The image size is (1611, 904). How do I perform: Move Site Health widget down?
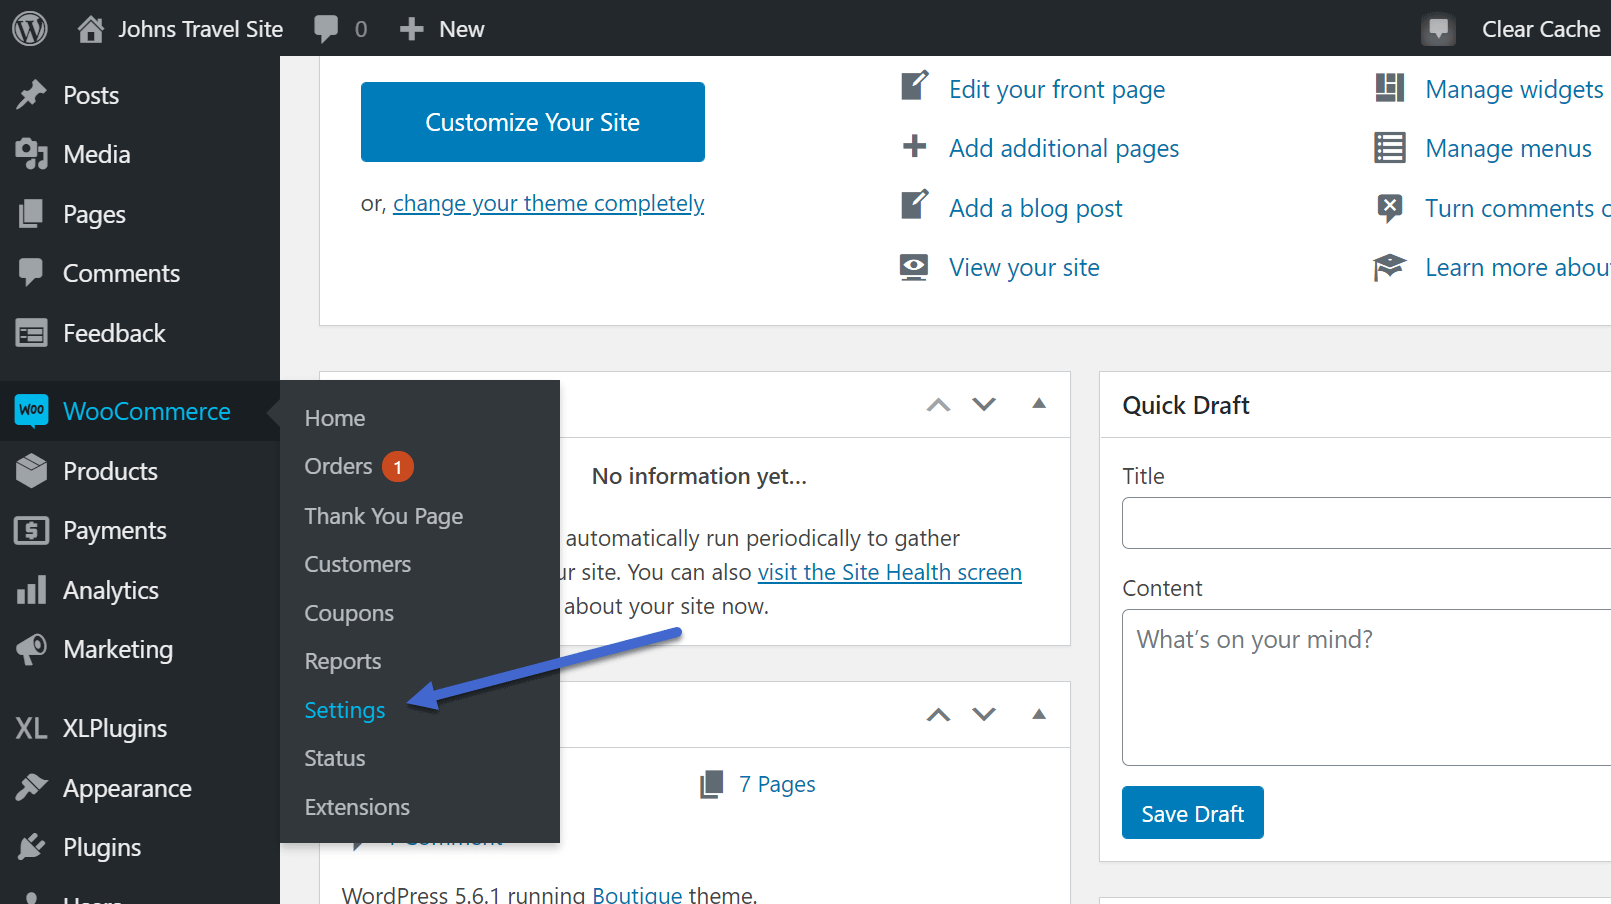pos(984,404)
